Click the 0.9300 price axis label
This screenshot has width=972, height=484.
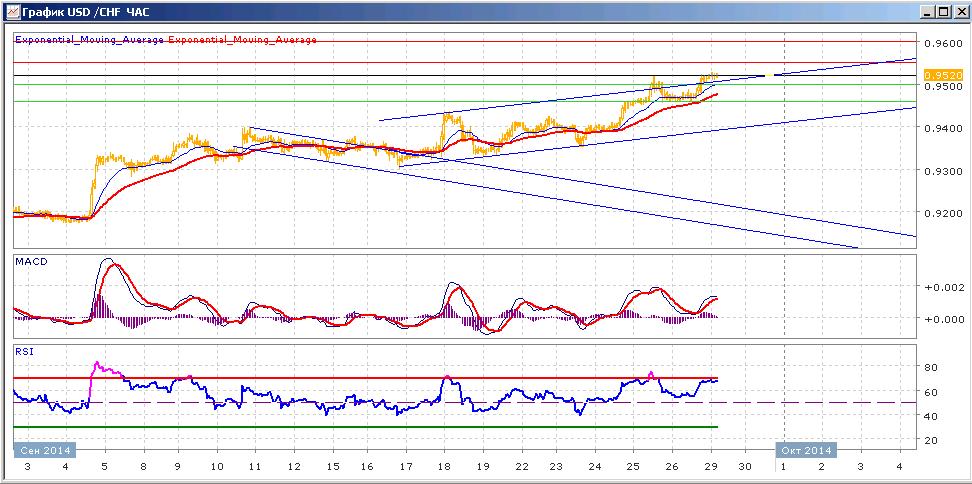(x=944, y=170)
